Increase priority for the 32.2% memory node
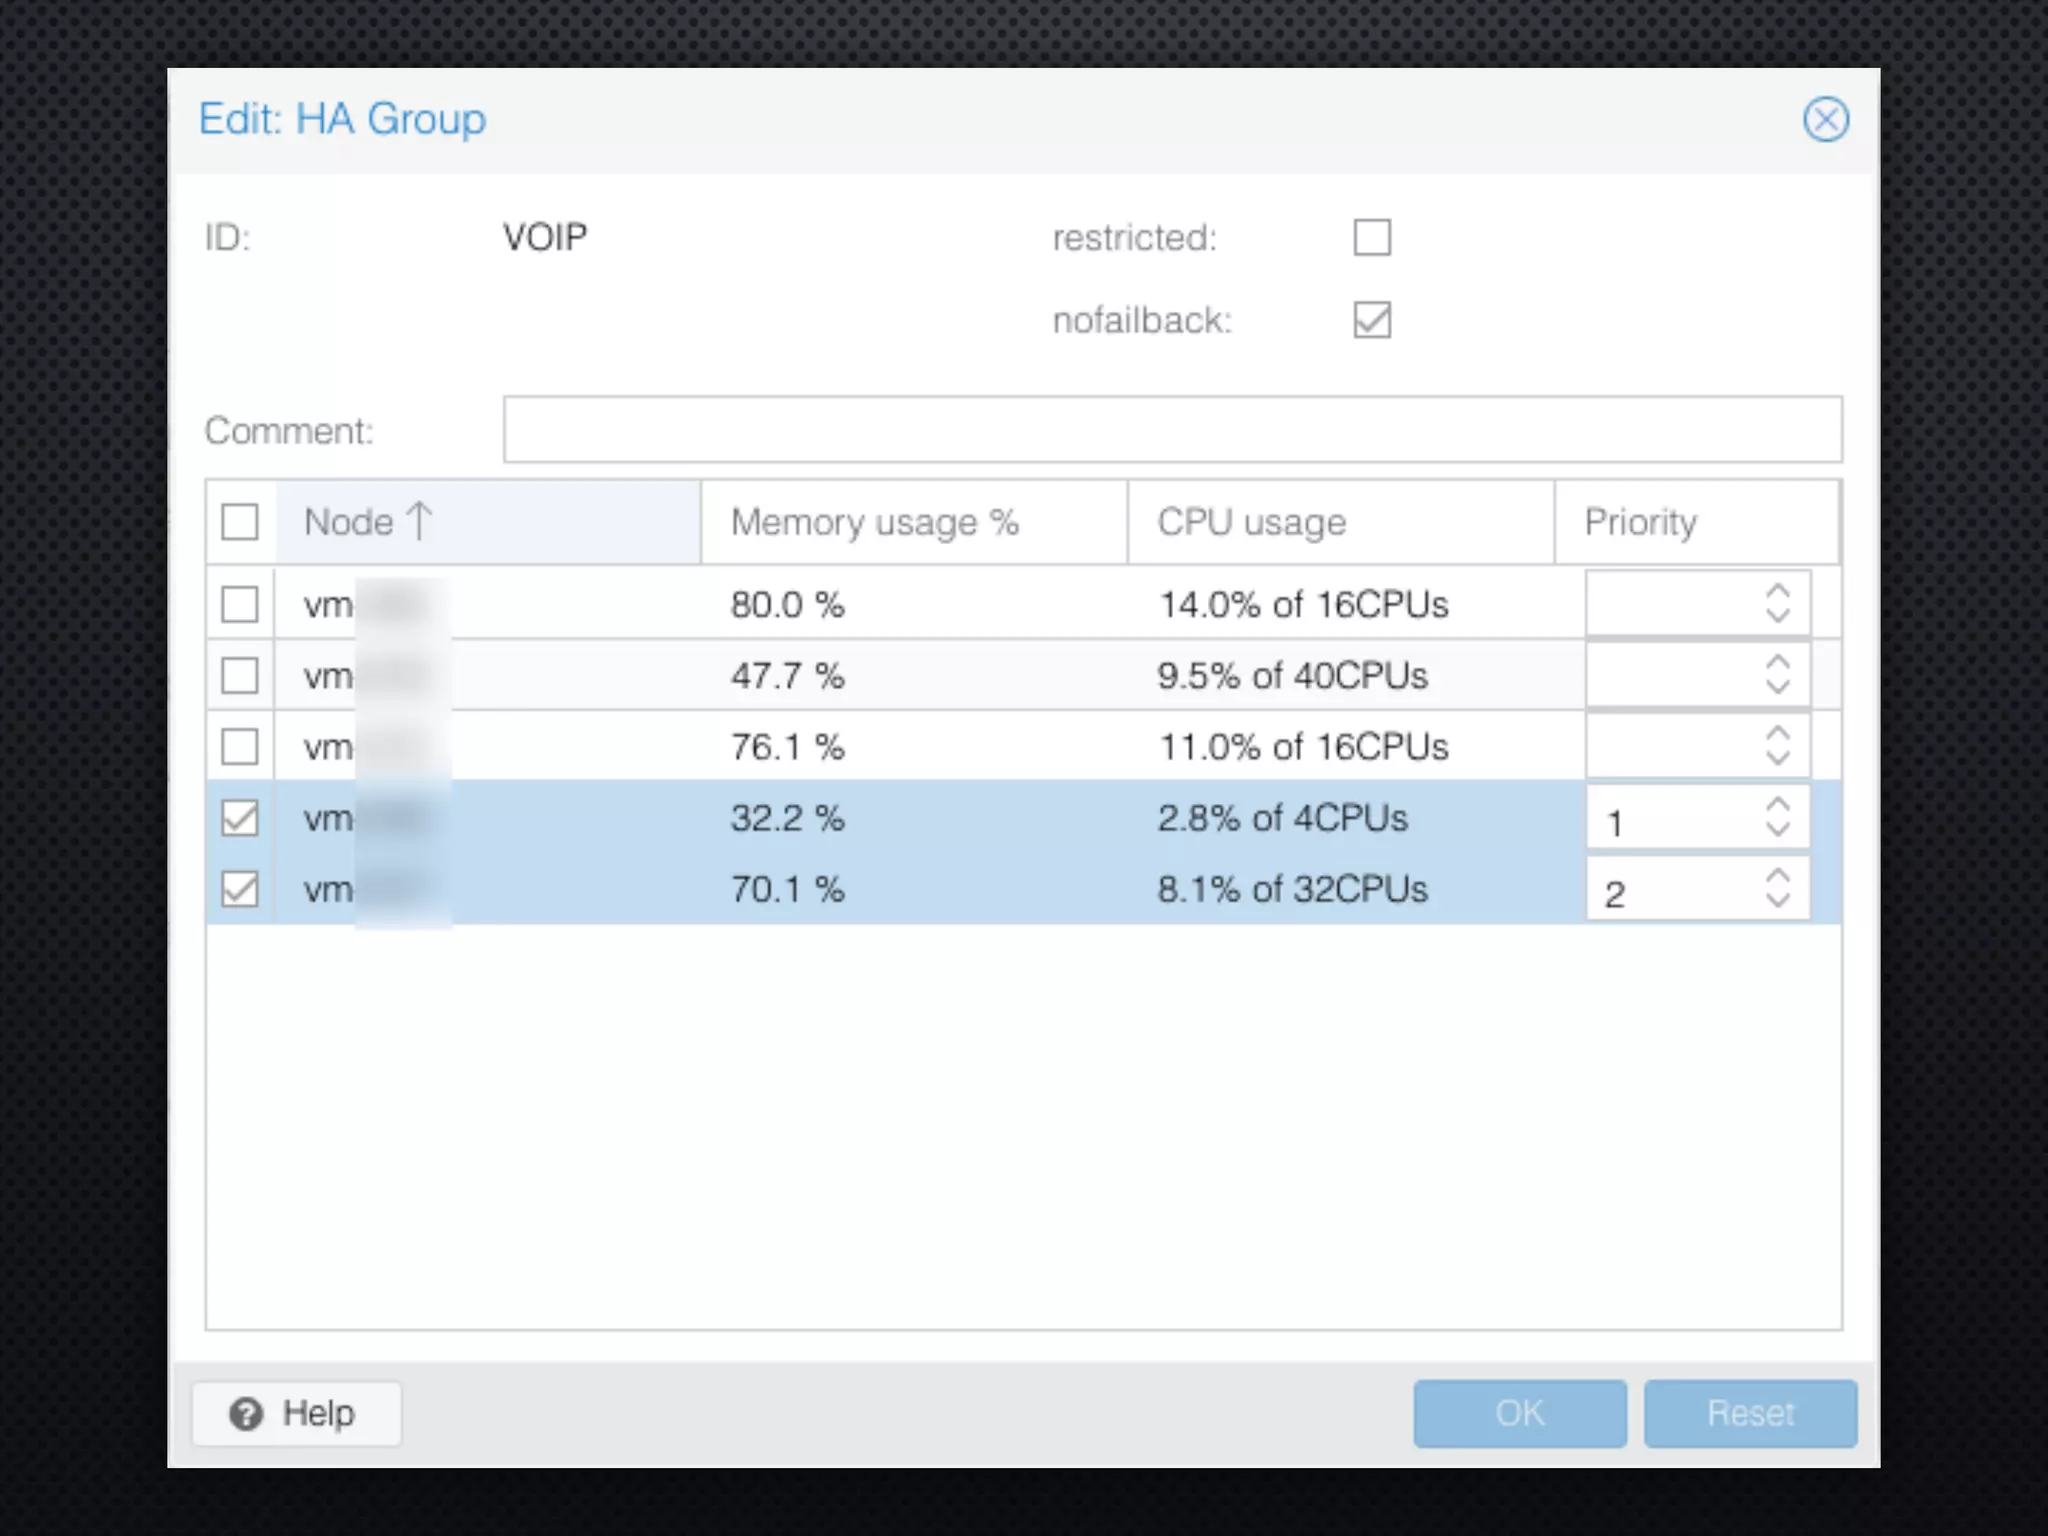 [1777, 806]
